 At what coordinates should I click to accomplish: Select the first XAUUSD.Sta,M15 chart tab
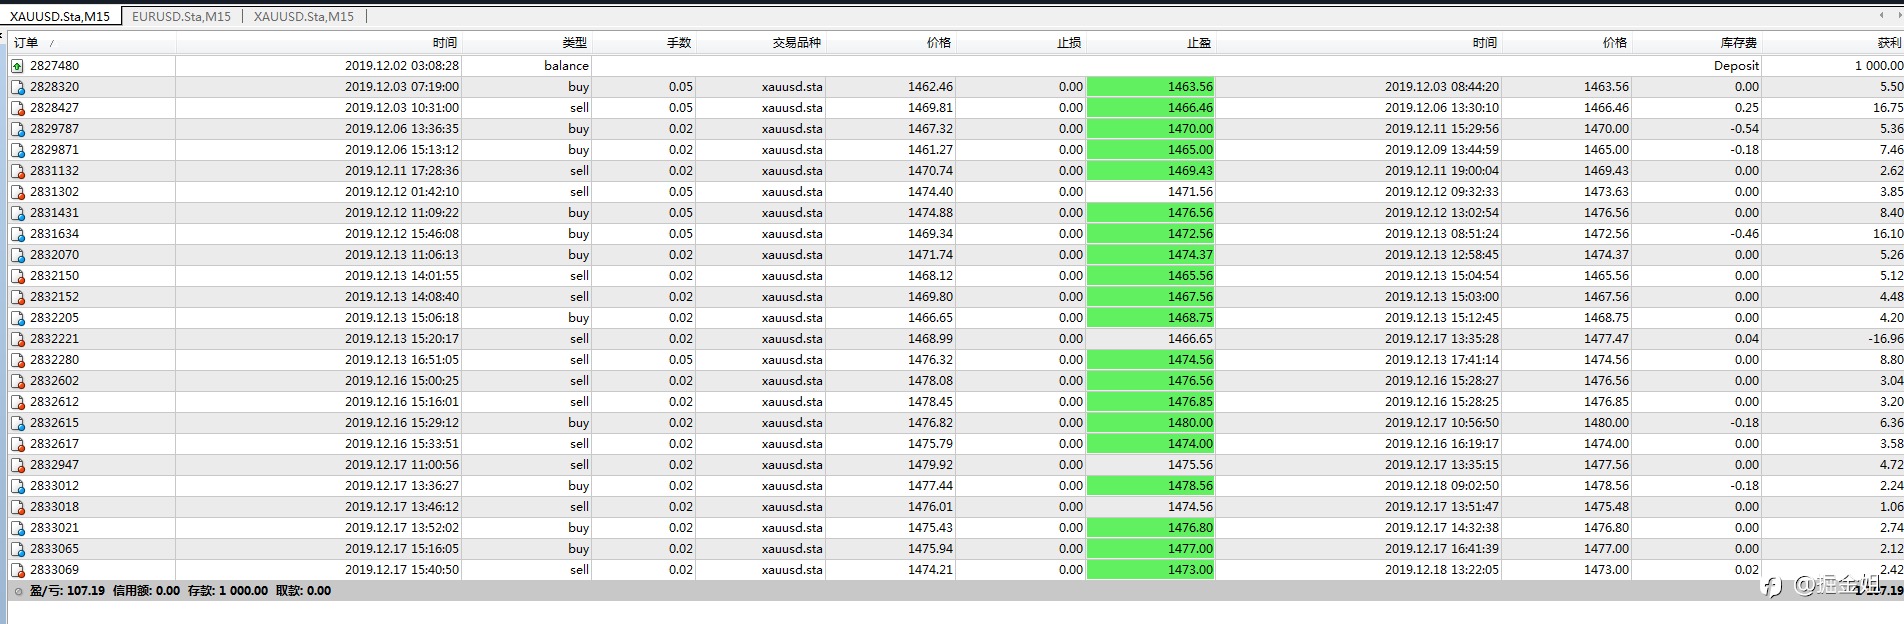point(60,16)
